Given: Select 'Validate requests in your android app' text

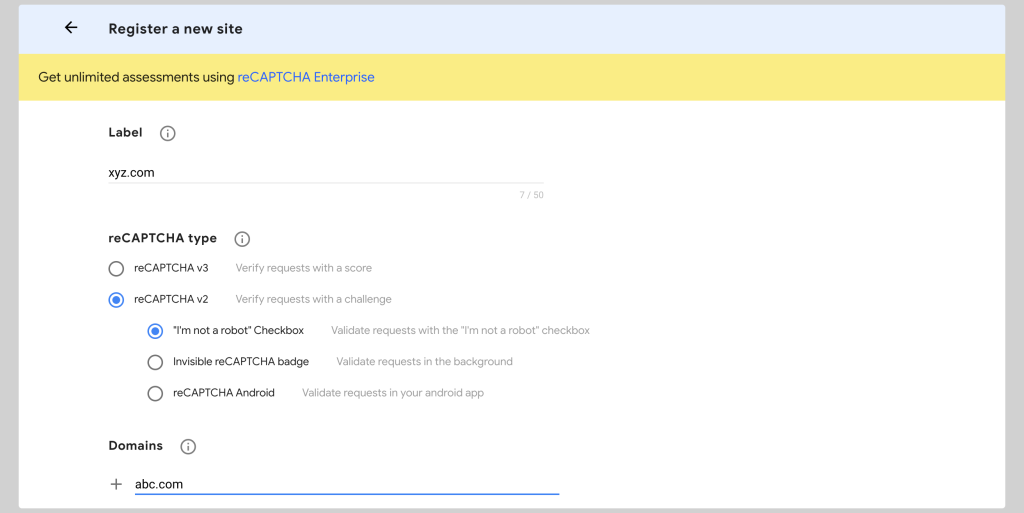Looking at the screenshot, I should coord(392,393).
